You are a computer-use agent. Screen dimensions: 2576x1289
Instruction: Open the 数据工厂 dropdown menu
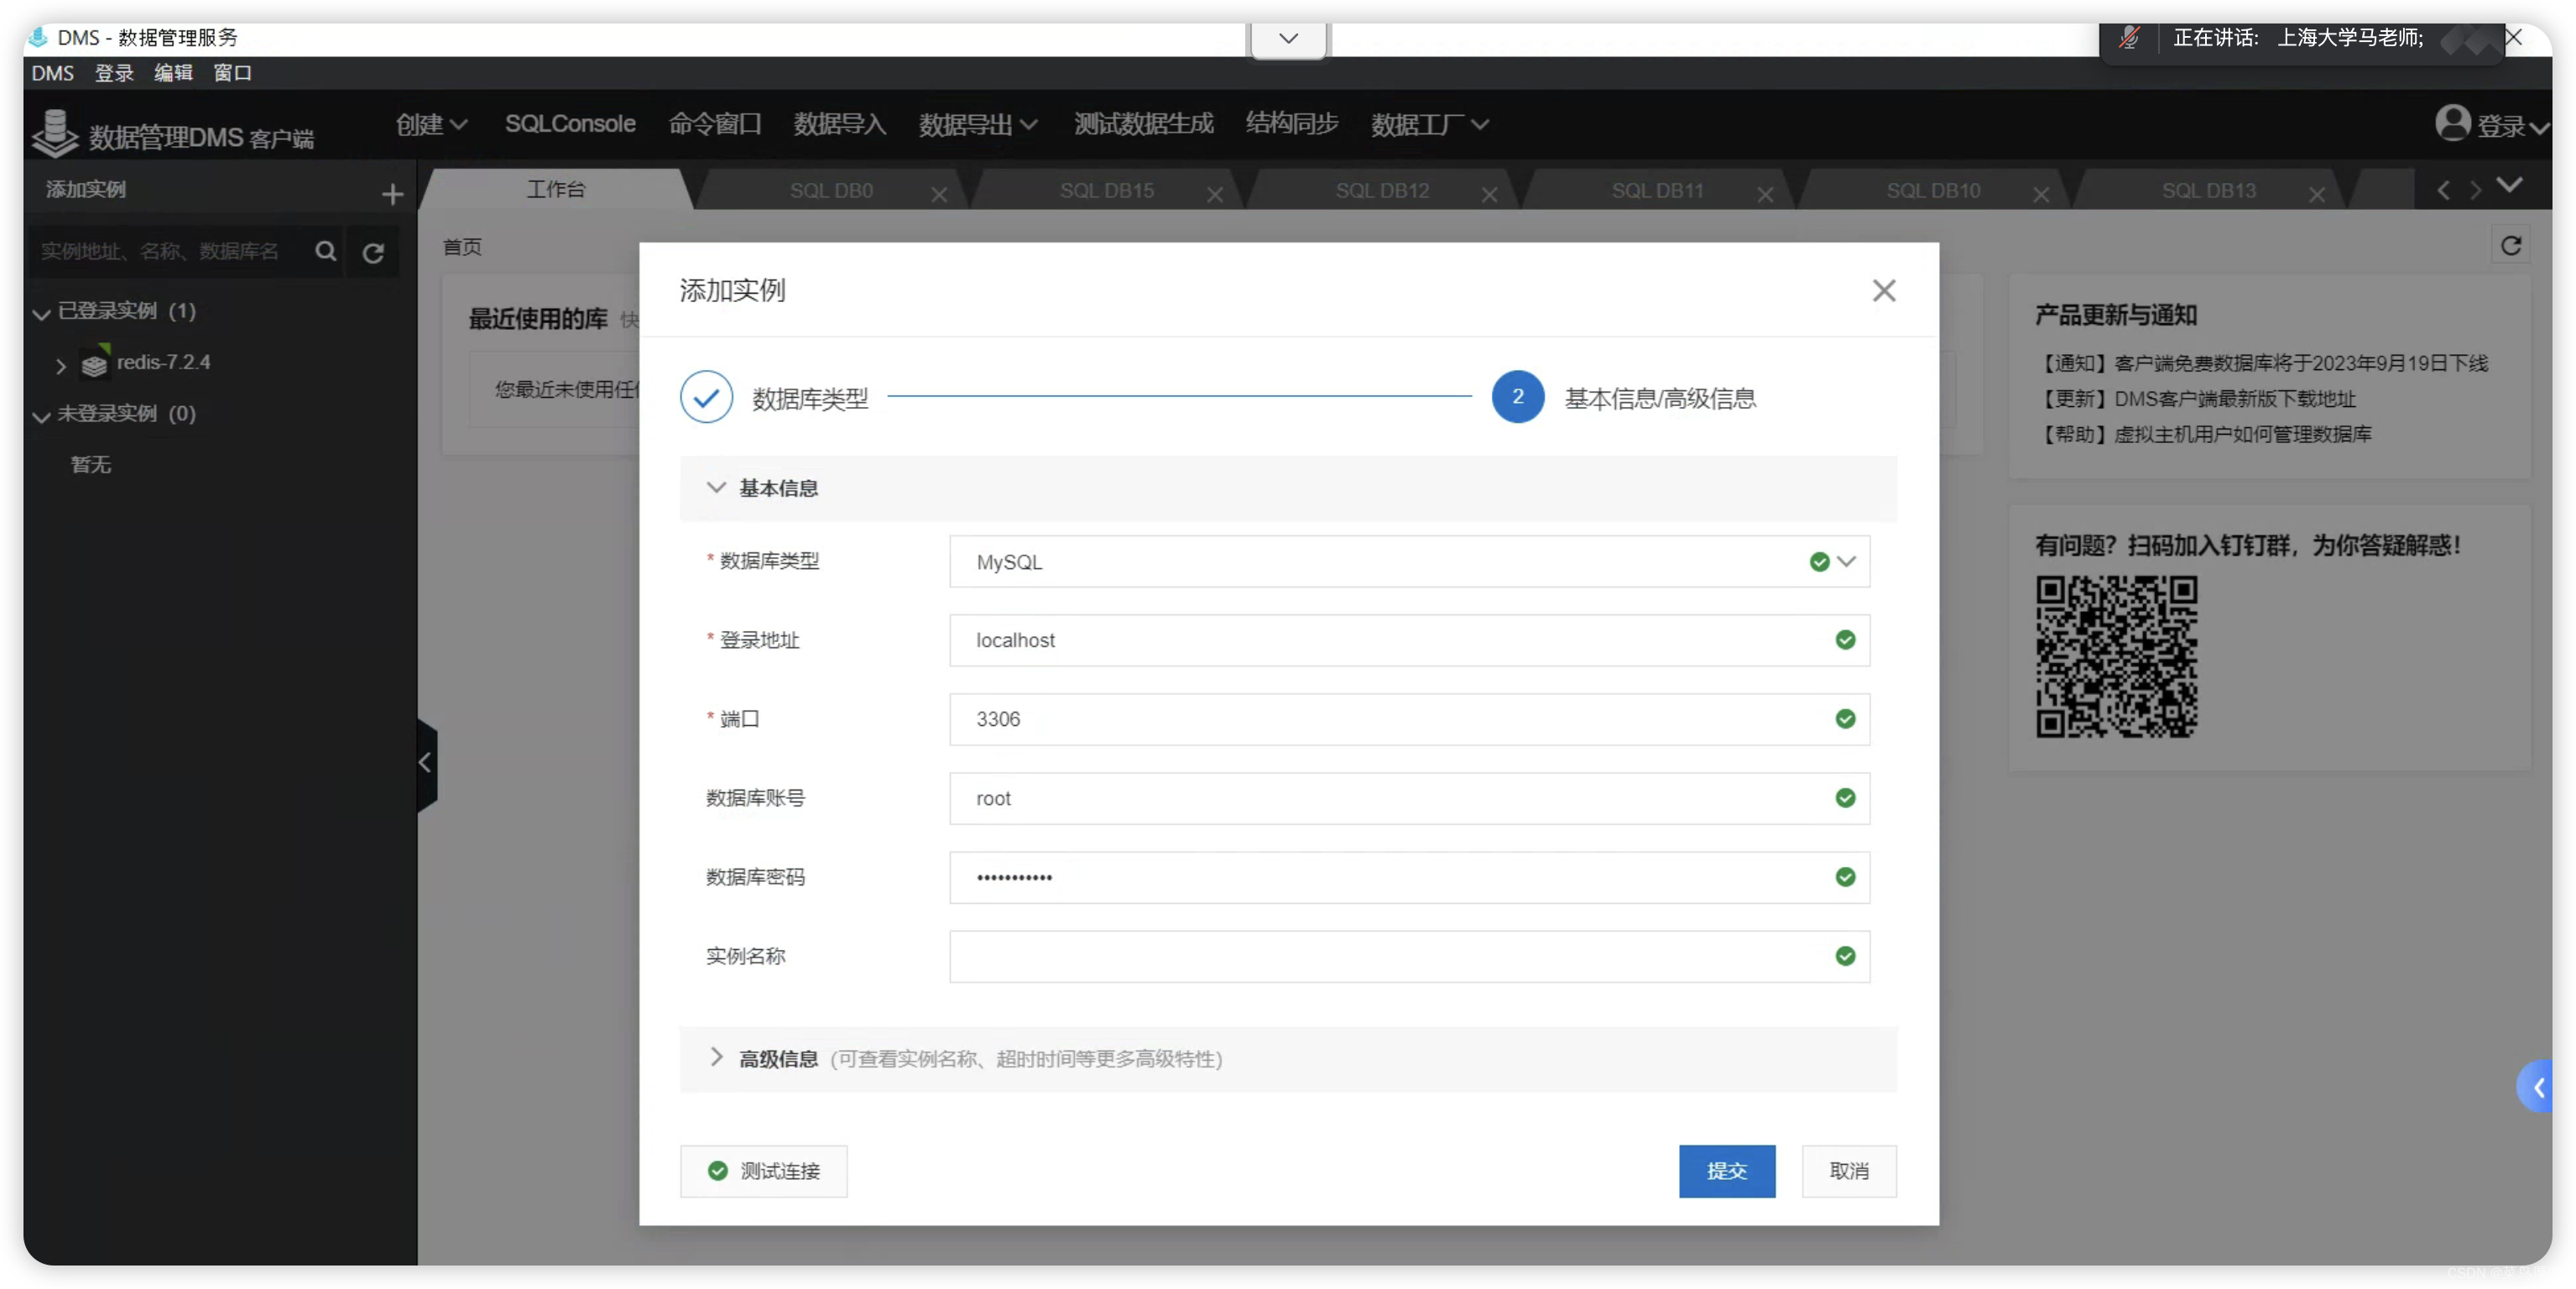tap(1430, 124)
